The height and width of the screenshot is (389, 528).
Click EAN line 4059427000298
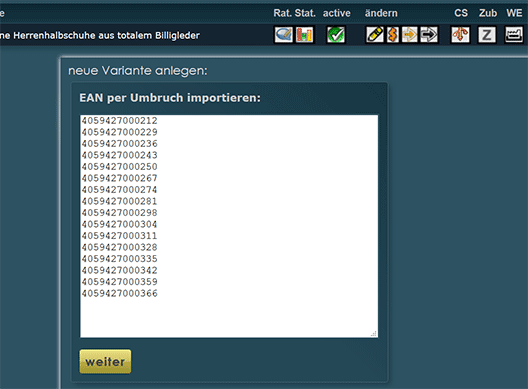point(120,213)
